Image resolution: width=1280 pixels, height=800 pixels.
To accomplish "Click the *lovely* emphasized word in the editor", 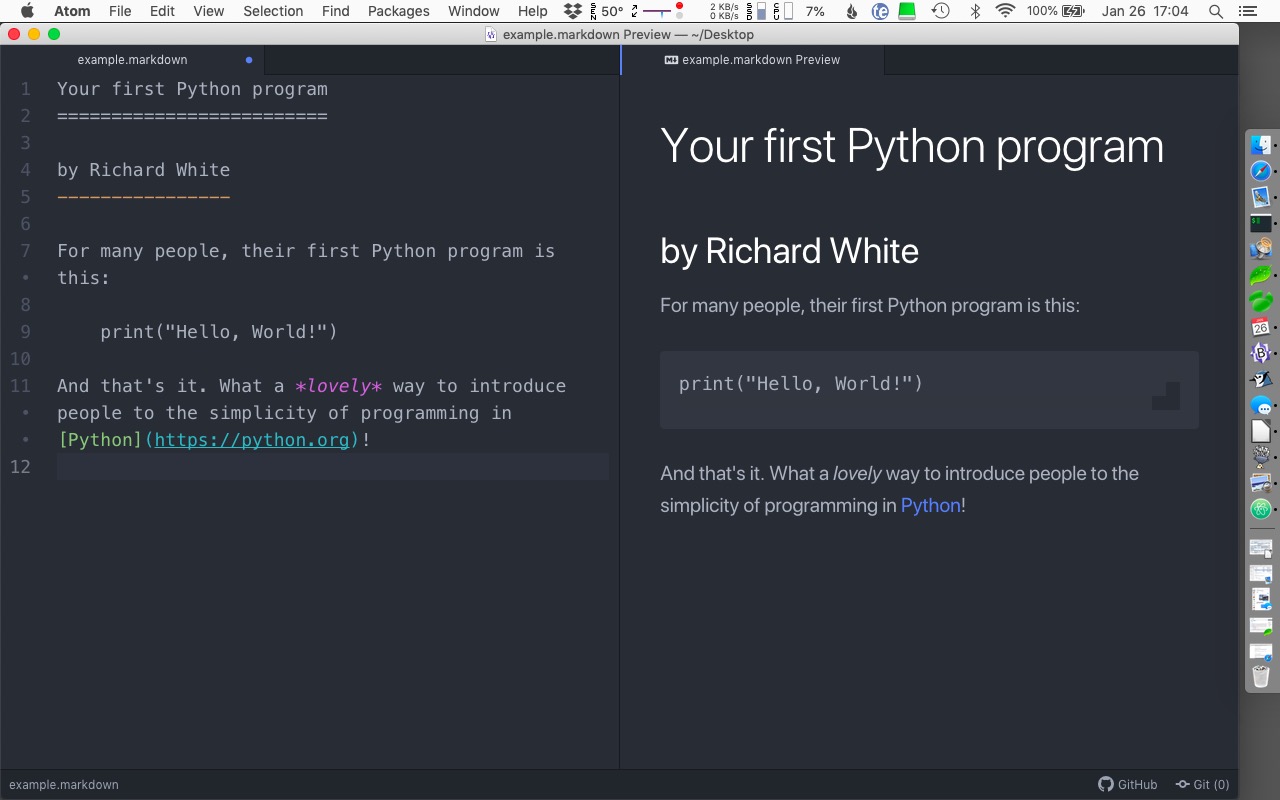I will pos(339,386).
